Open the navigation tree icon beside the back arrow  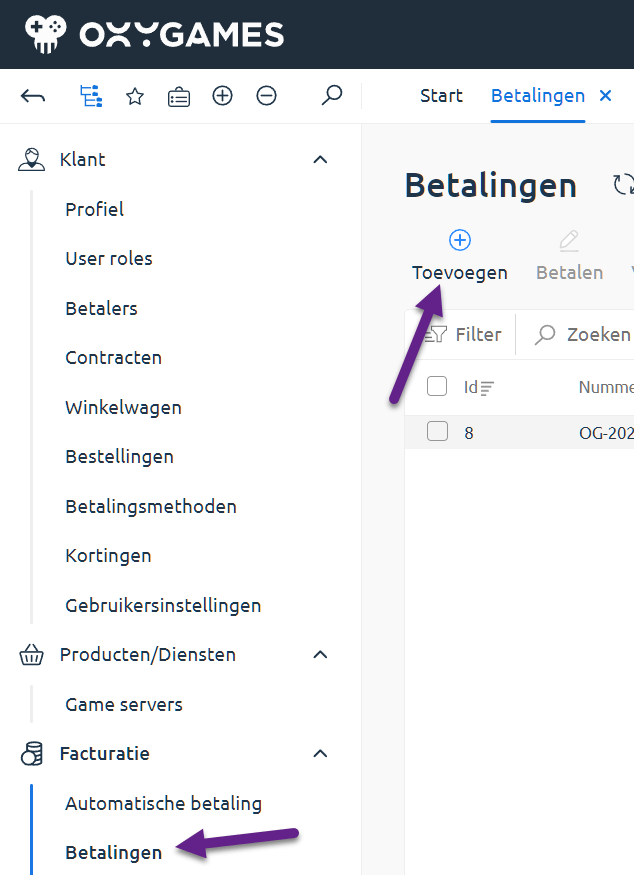pyautogui.click(x=90, y=96)
